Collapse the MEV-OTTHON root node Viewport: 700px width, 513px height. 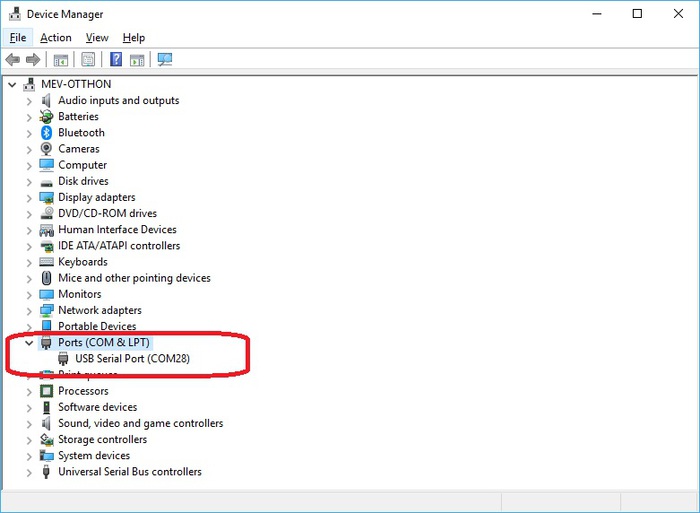11,85
